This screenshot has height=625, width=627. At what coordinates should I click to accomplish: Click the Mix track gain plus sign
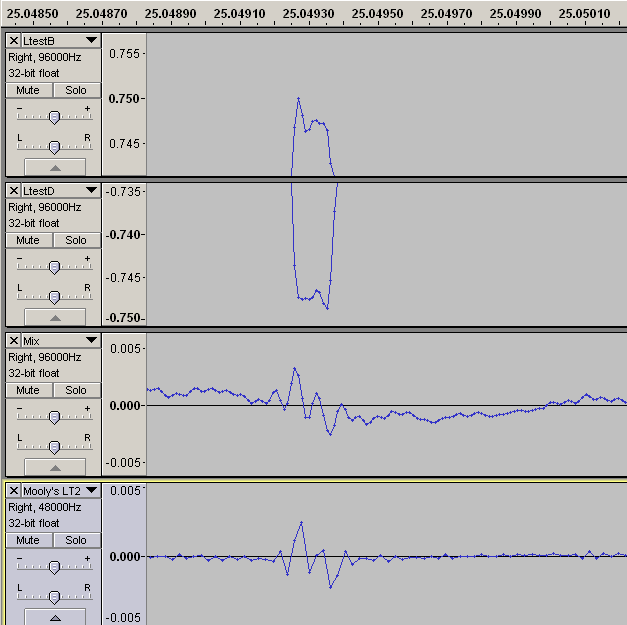88,408
